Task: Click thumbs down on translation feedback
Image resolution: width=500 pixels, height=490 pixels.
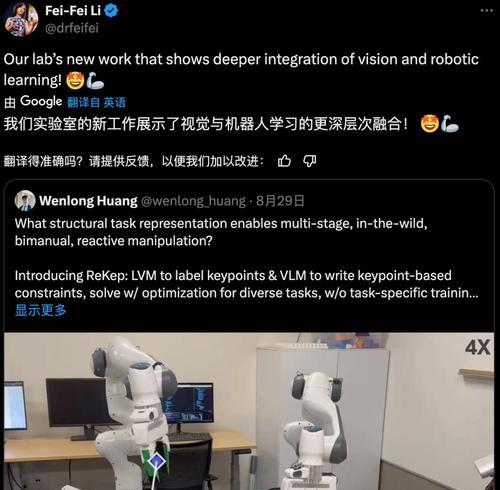Action: coord(310,161)
